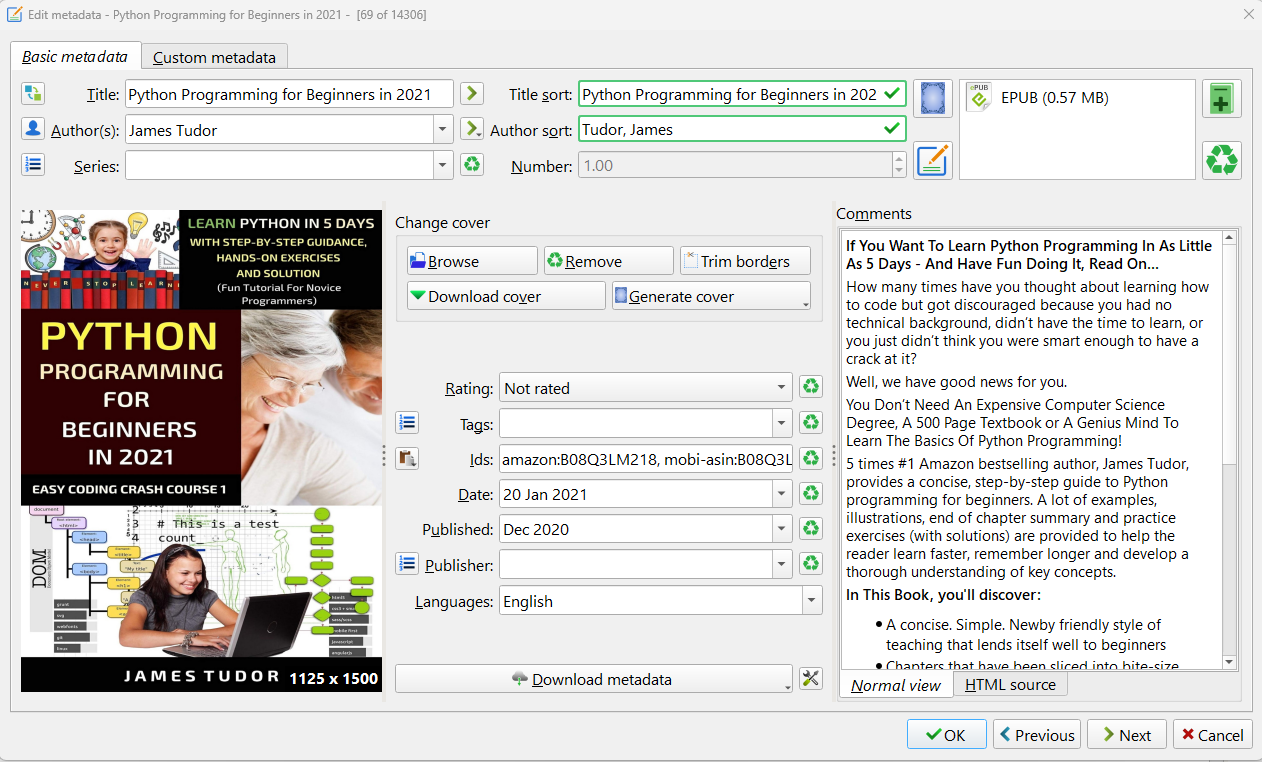Open the Rating dropdown
The width and height of the screenshot is (1262, 762).
782,388
